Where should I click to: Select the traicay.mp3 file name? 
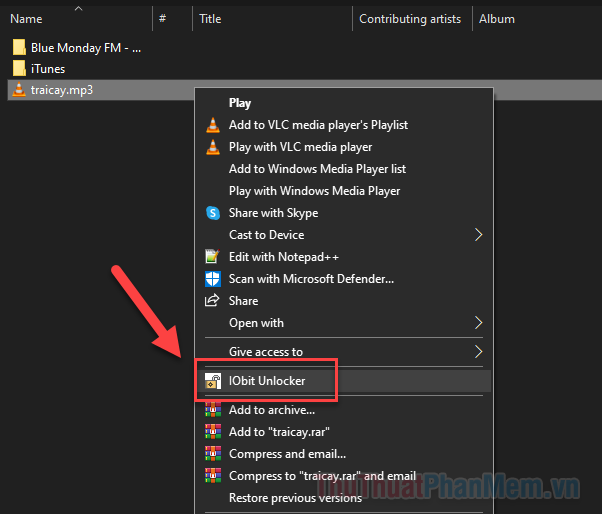62,90
